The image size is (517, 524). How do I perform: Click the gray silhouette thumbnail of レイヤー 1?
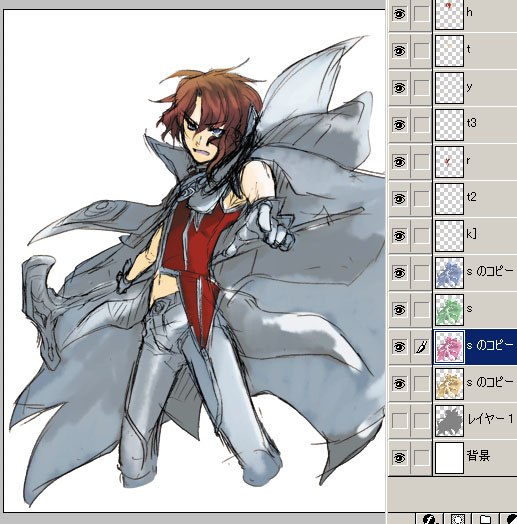[x=449, y=420]
